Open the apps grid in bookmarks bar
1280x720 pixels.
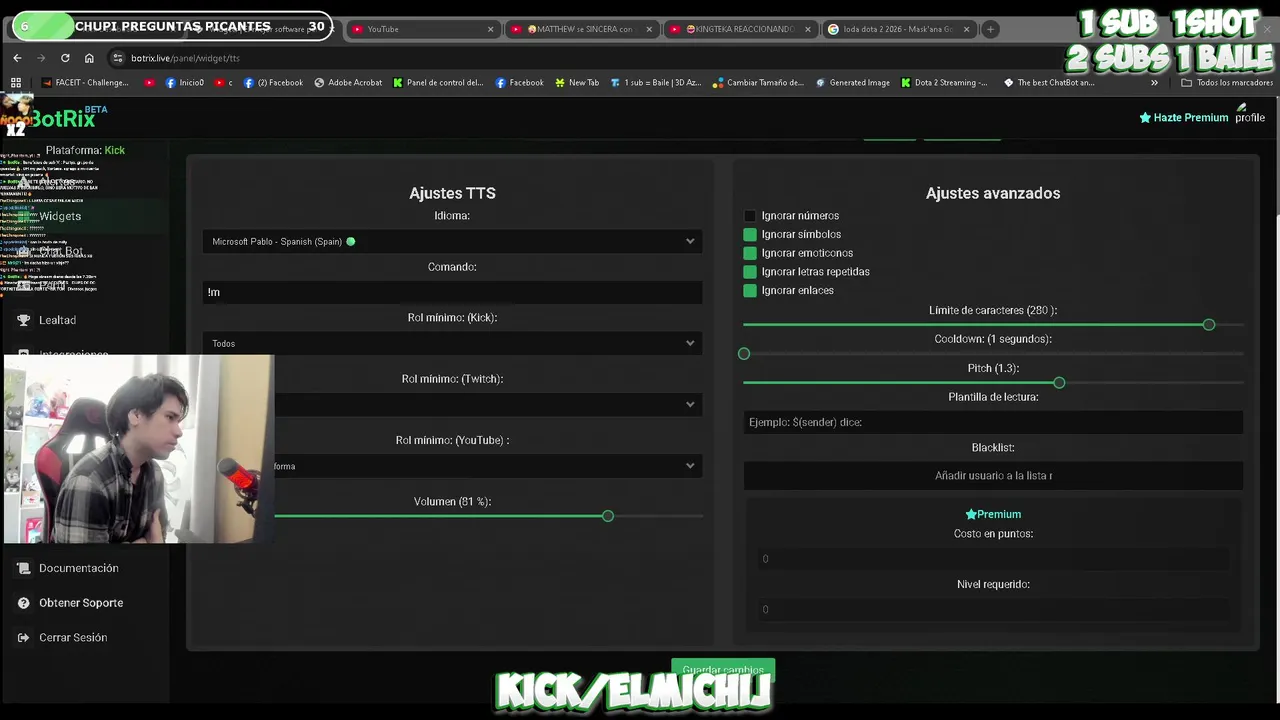click(x=16, y=83)
